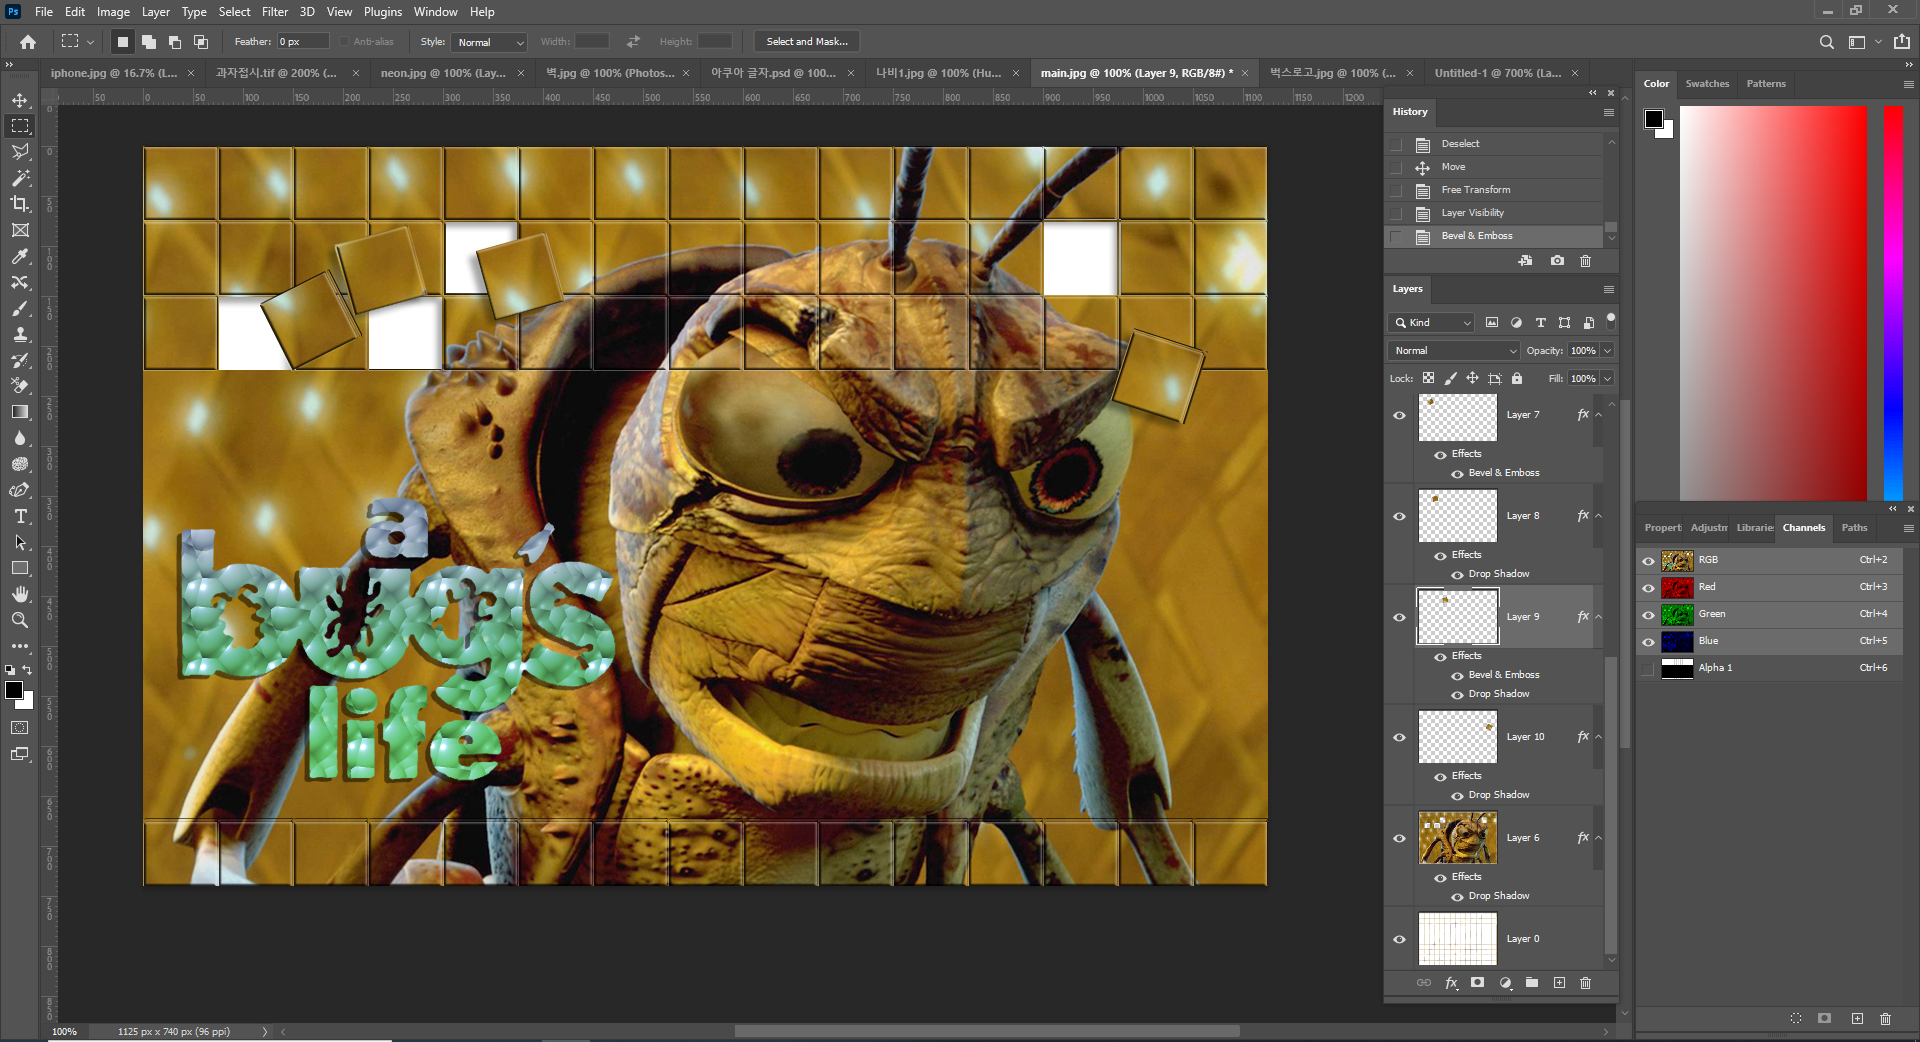Select the Zoom tool
The image size is (1920, 1042).
click(x=20, y=620)
